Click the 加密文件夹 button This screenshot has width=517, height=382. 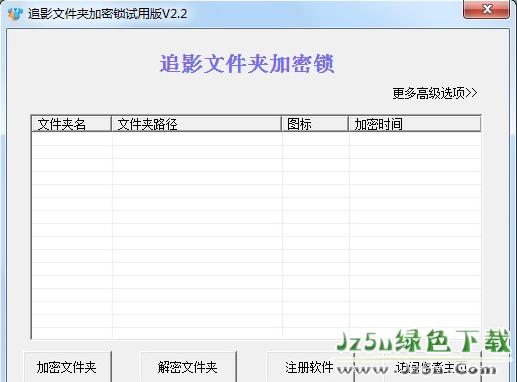click(67, 367)
